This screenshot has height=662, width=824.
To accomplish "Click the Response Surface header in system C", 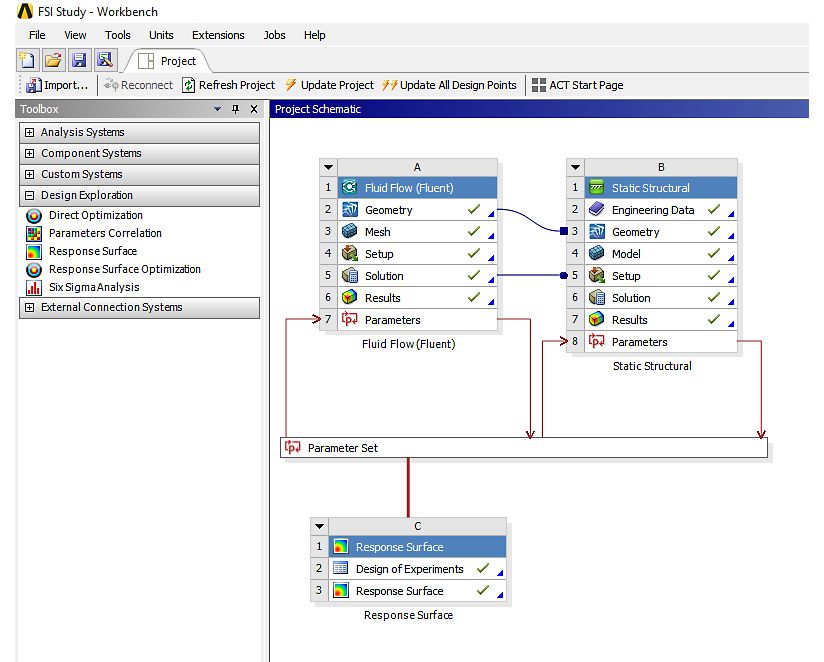I will pos(417,547).
